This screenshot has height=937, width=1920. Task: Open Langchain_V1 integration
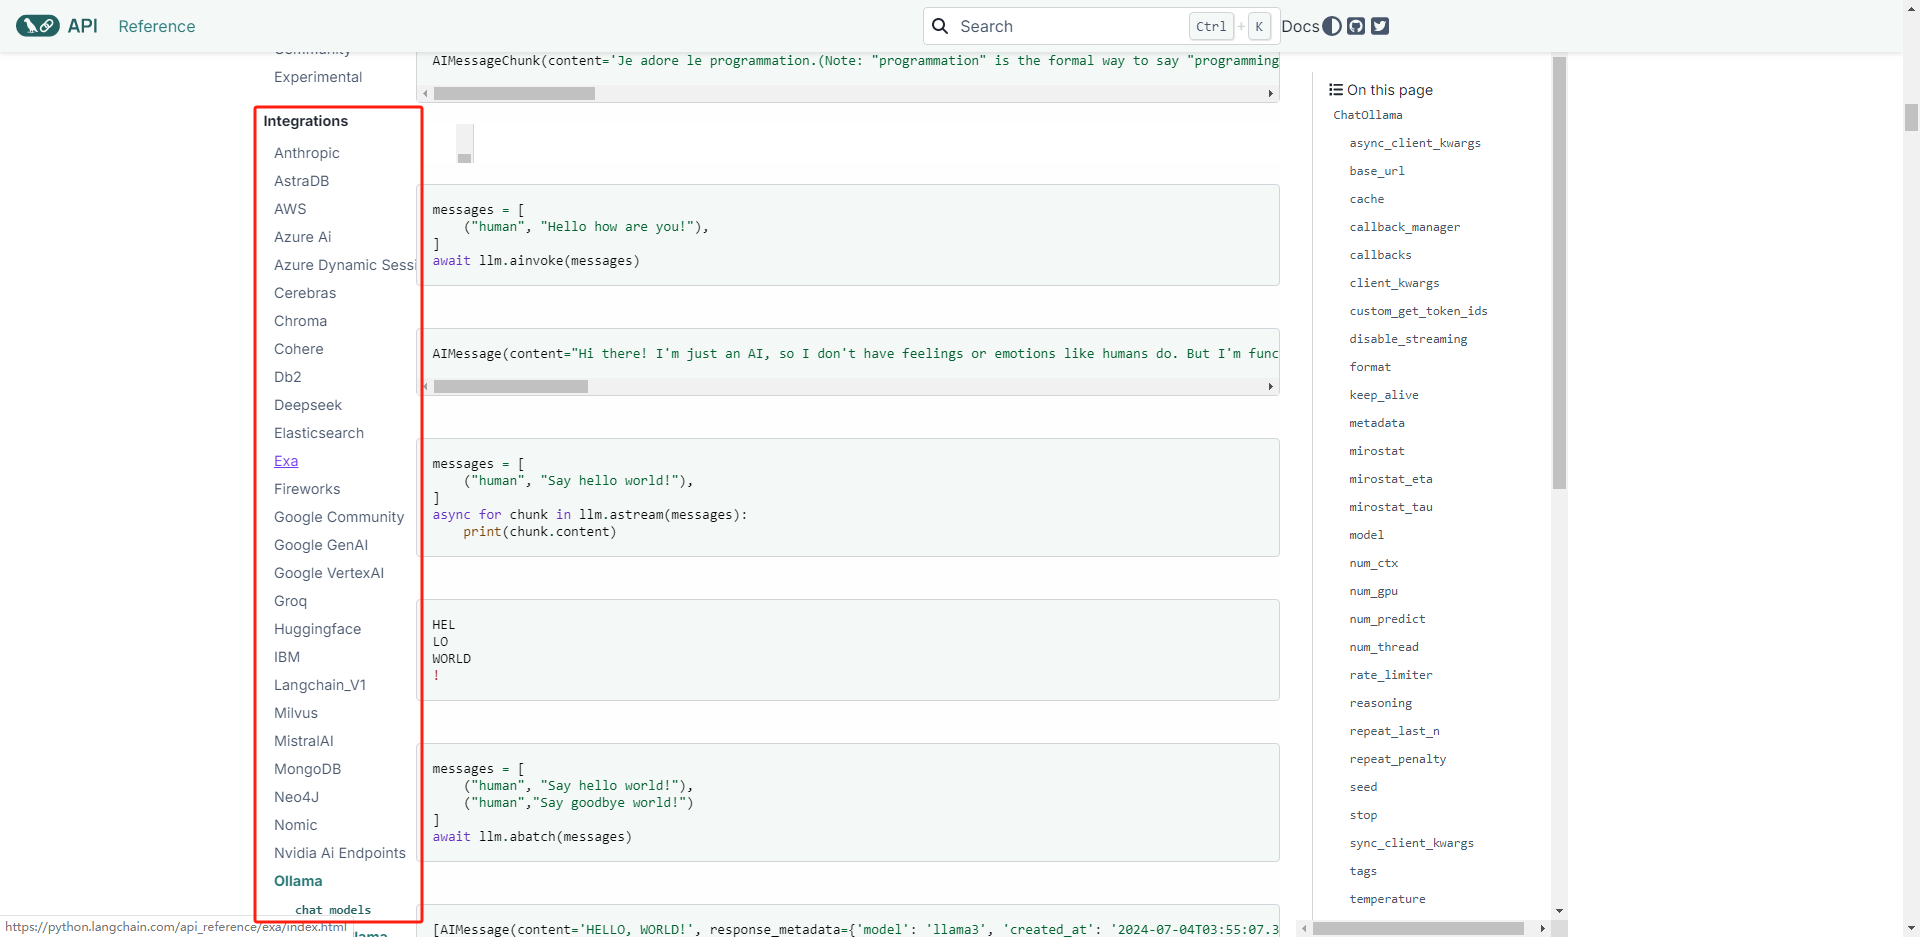[320, 685]
